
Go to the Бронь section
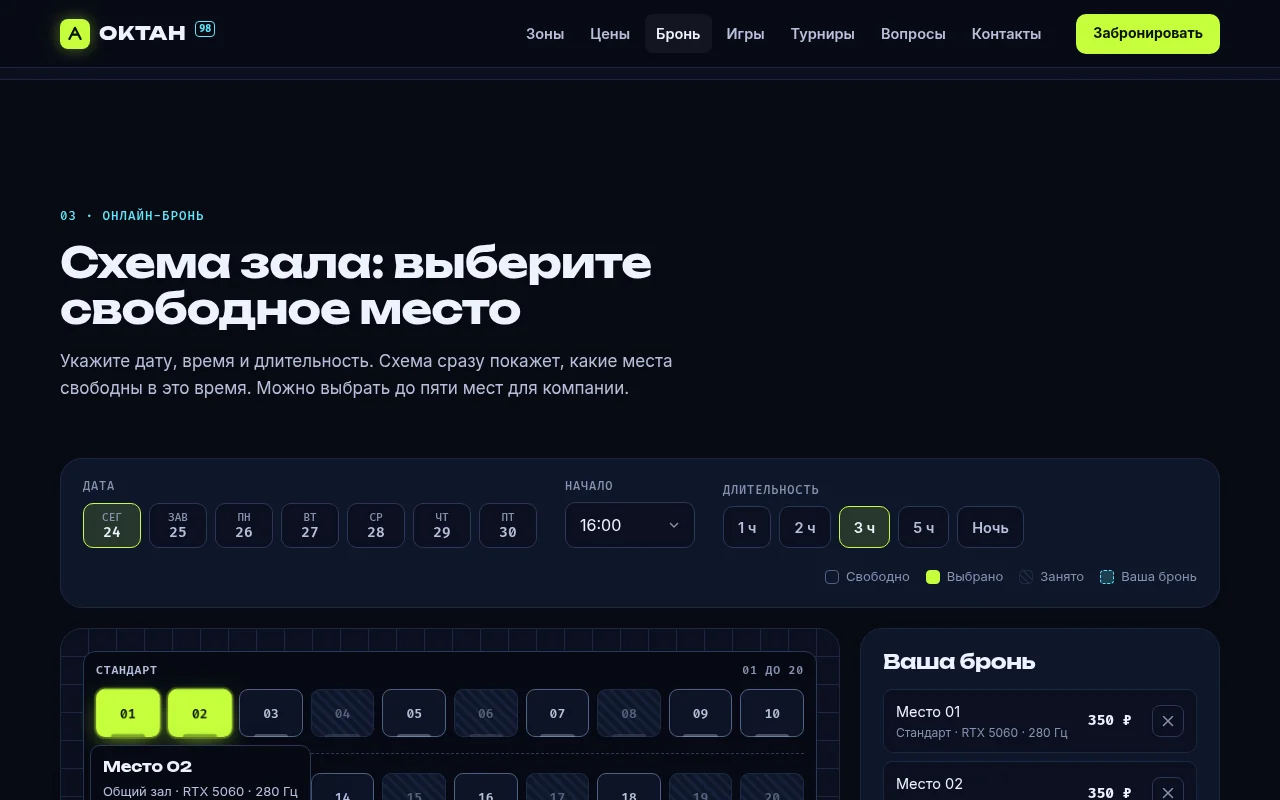tap(678, 34)
